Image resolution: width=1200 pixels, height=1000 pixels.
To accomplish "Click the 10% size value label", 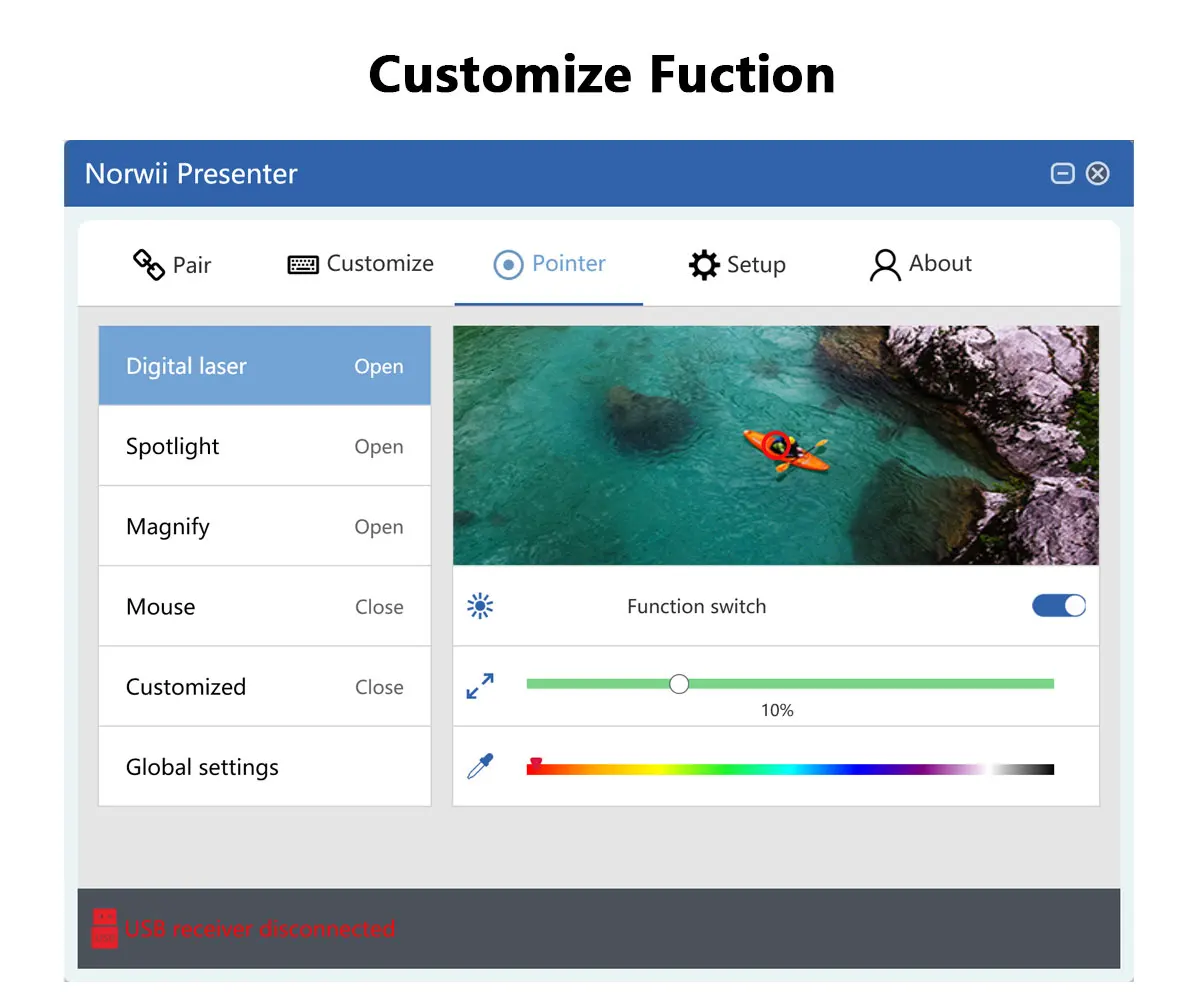I will [777, 710].
